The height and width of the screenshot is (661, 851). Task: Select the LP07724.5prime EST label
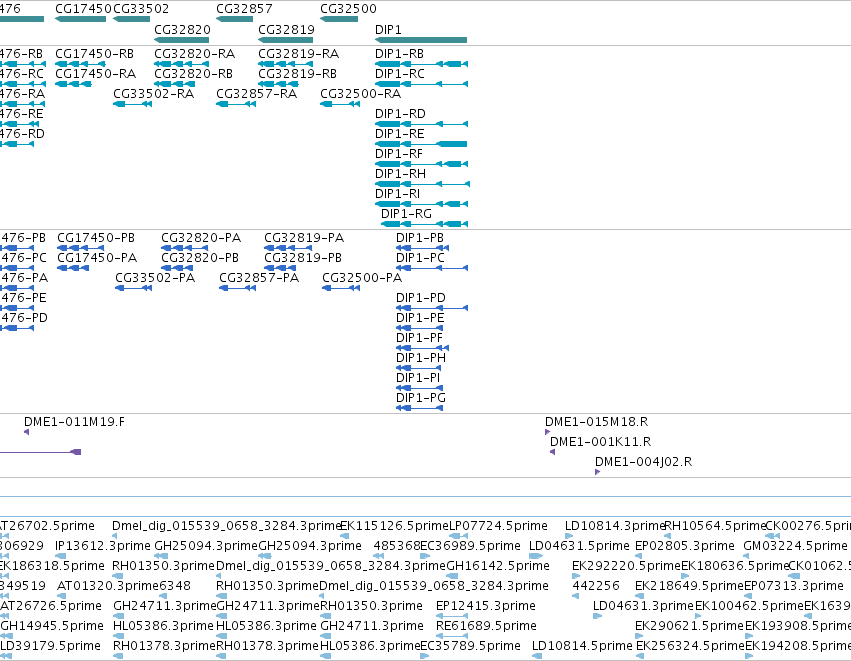point(498,526)
